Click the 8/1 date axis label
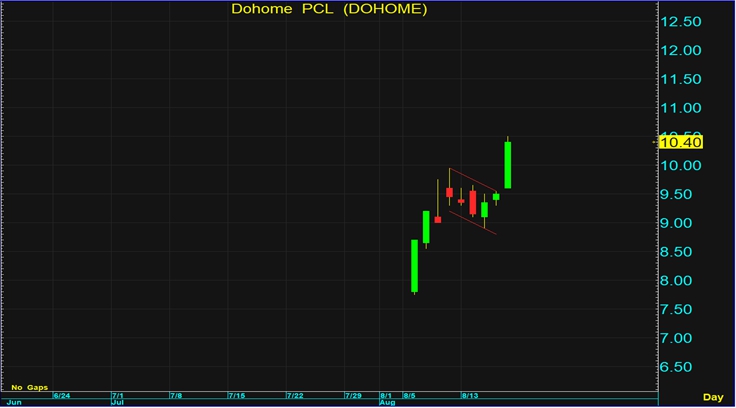 point(386,395)
